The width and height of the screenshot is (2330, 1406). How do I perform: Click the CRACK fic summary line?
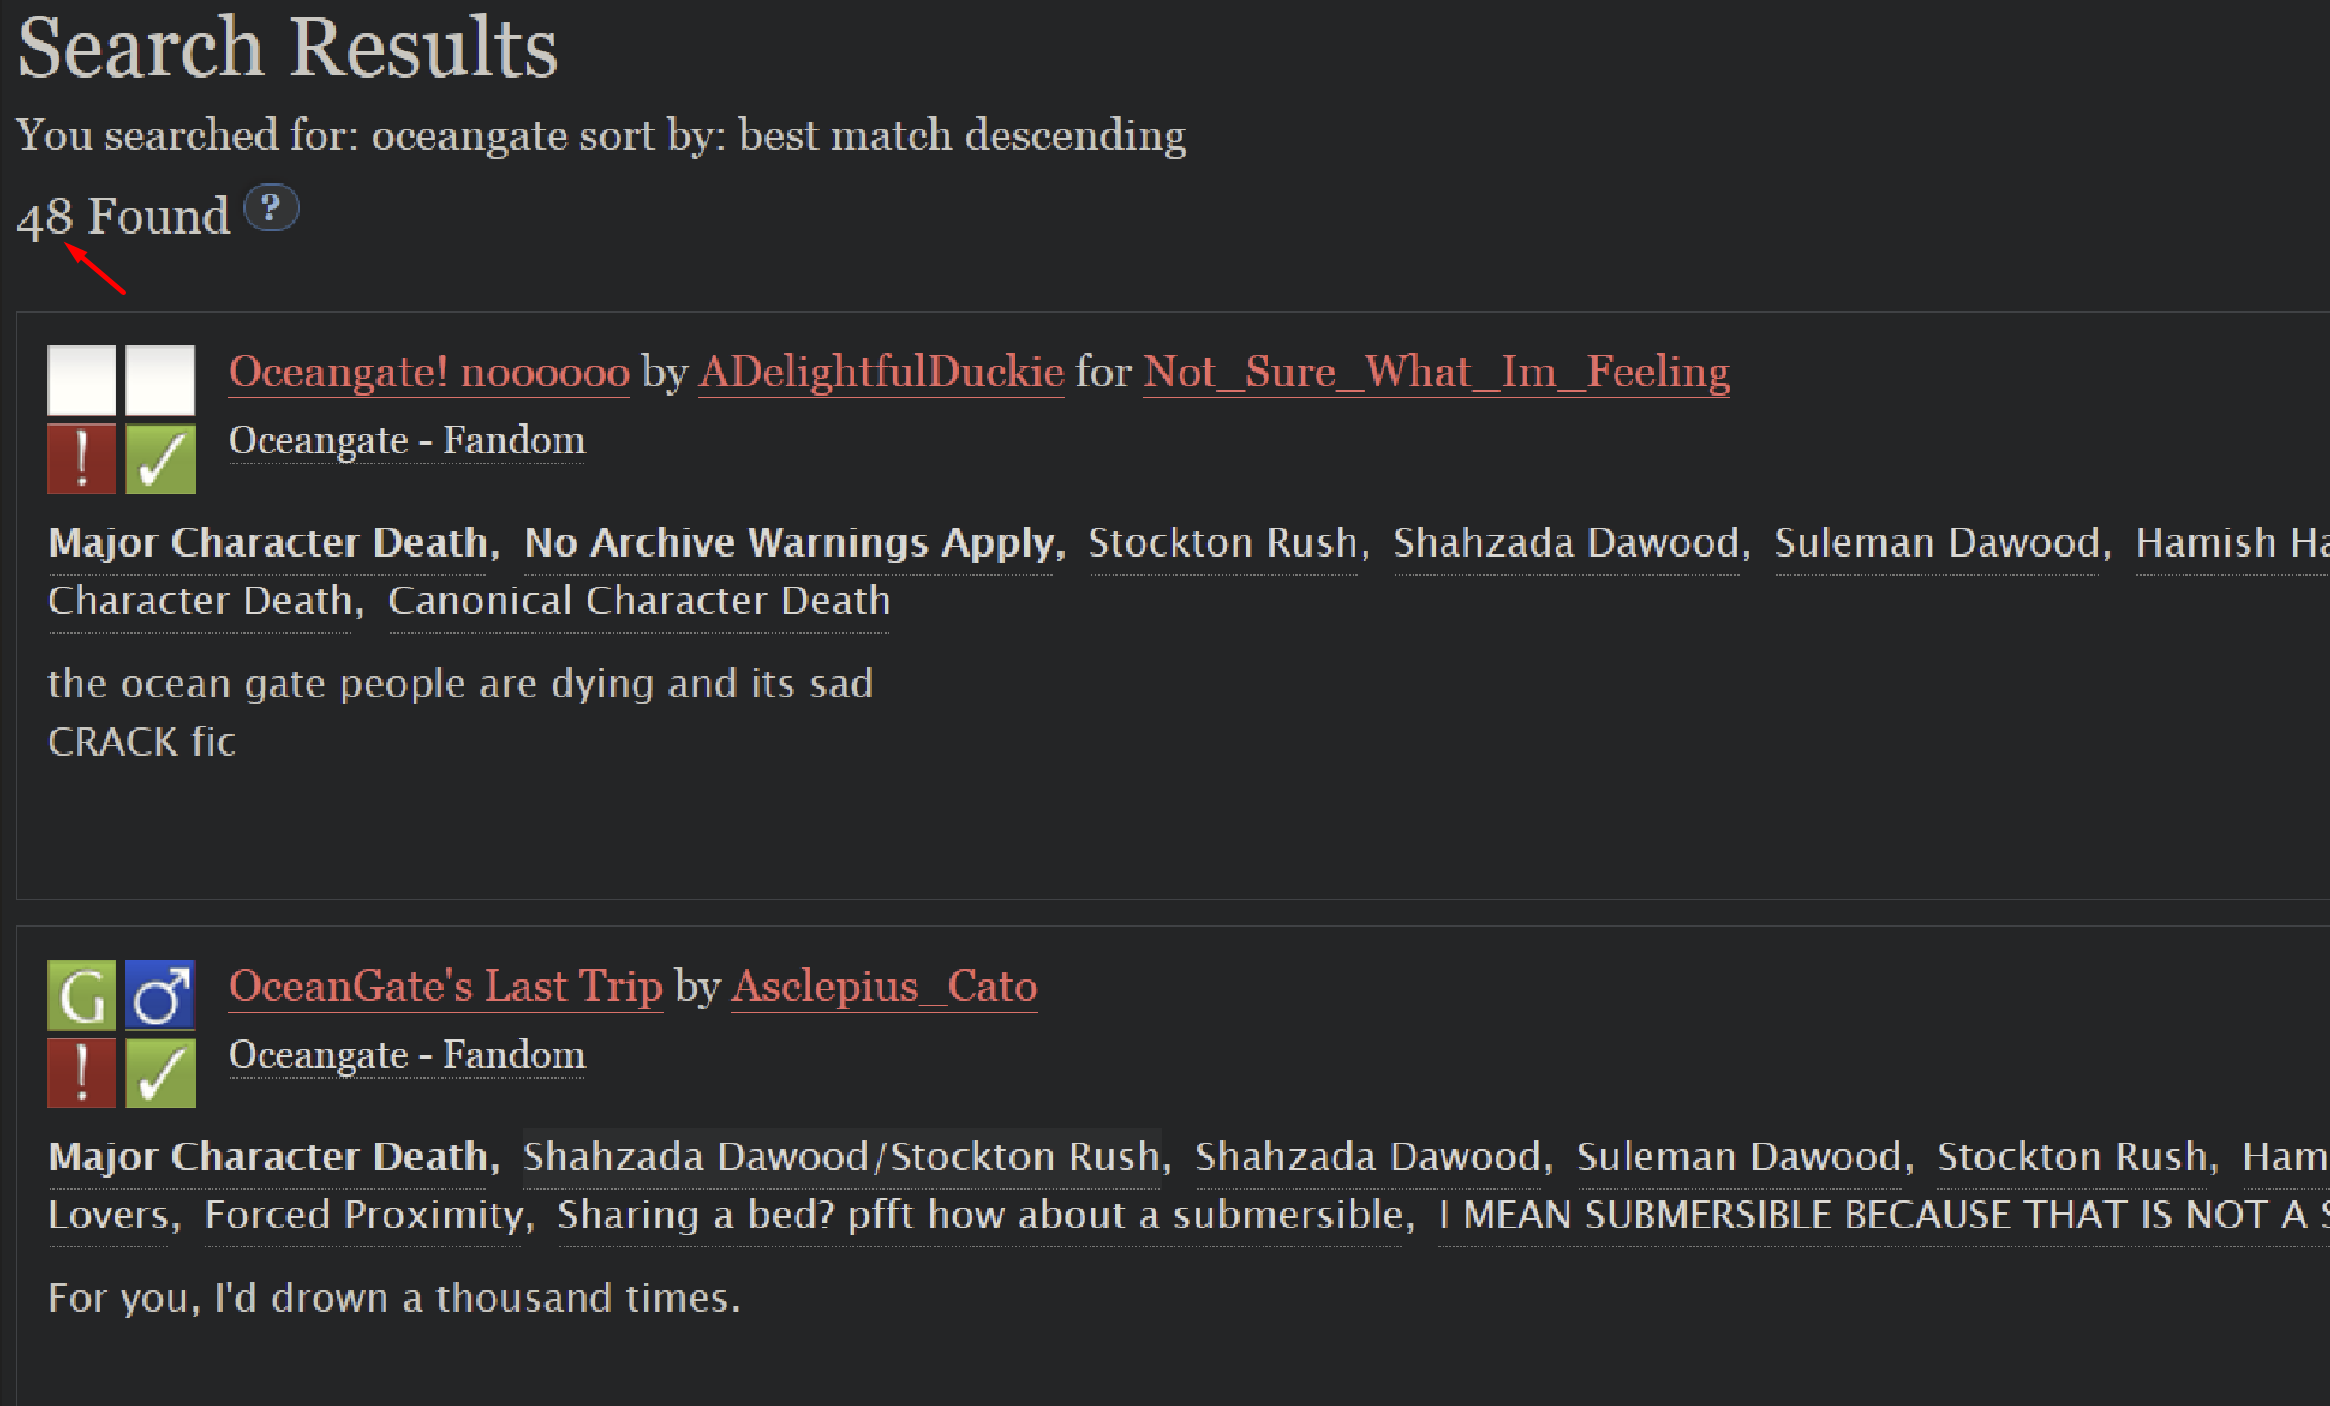click(x=142, y=742)
